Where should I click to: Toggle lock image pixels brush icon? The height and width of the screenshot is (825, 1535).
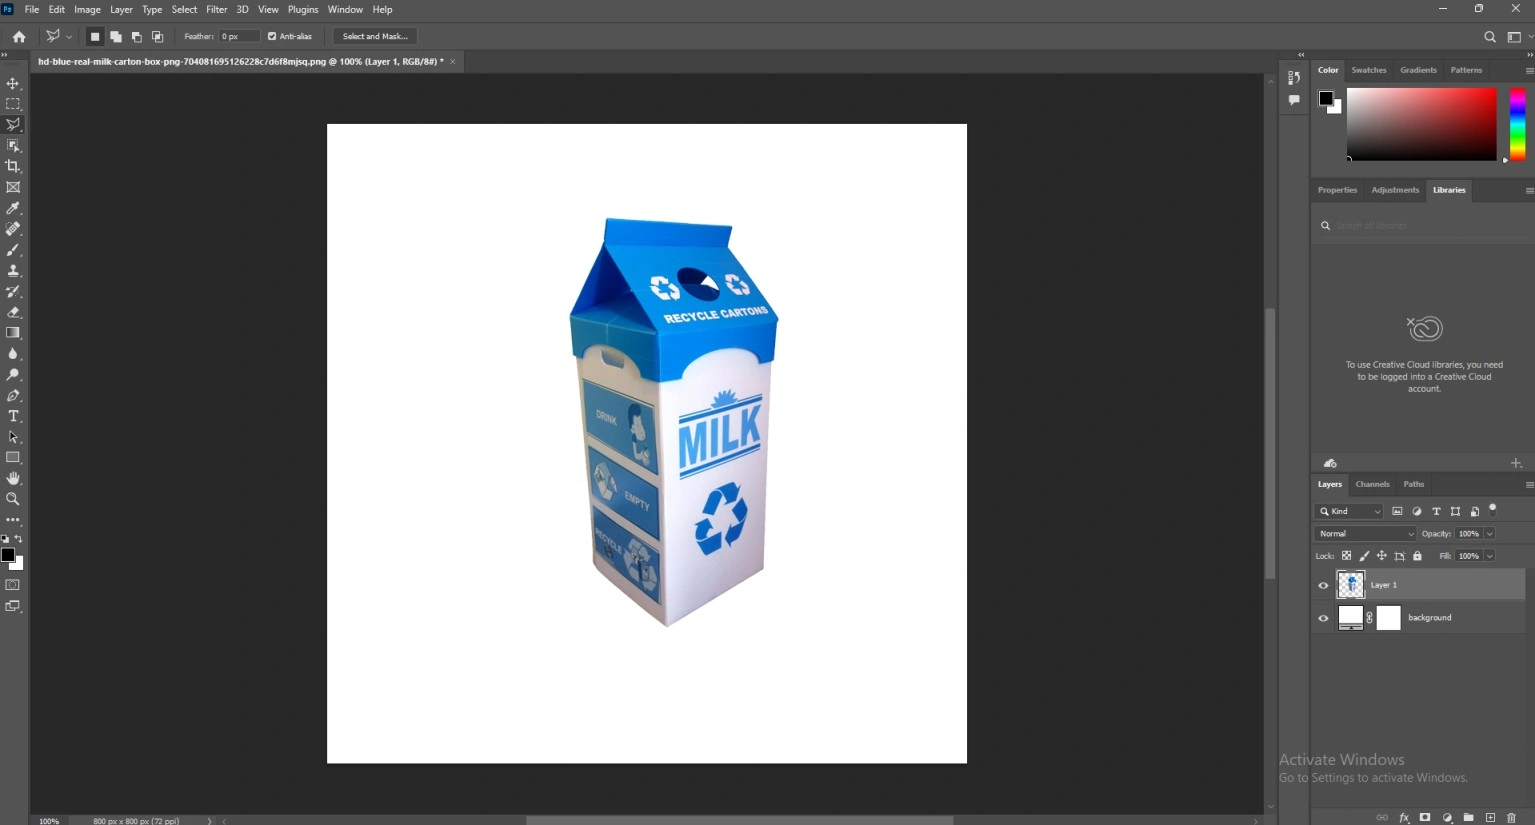[1364, 556]
